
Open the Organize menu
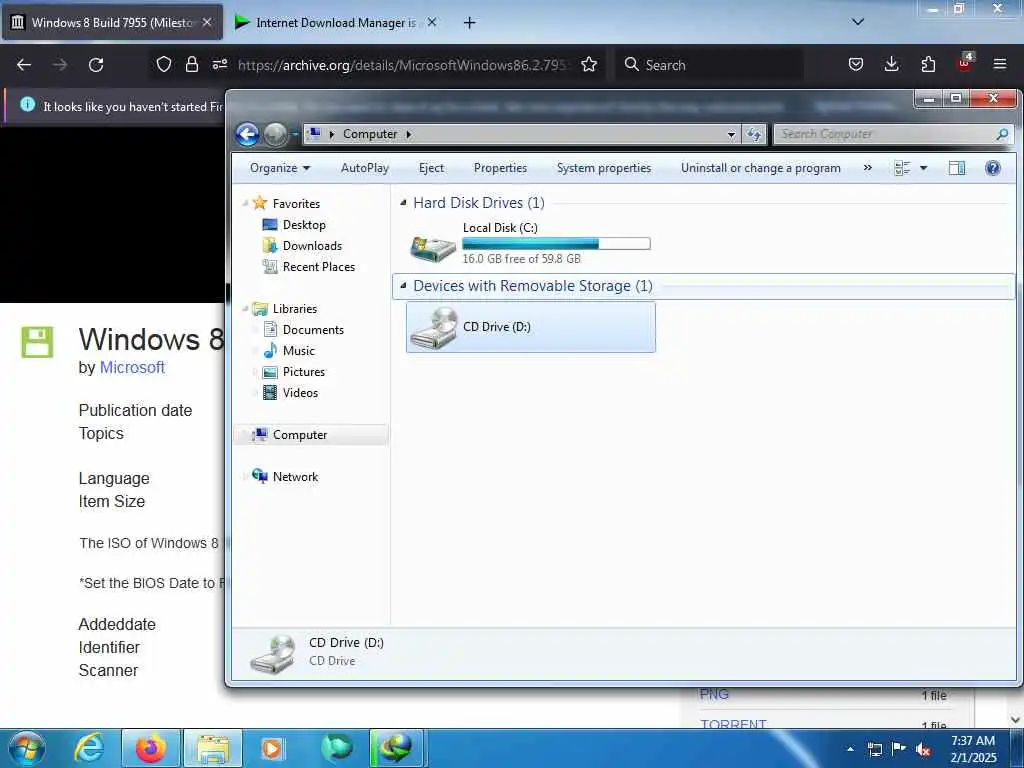tap(280, 168)
